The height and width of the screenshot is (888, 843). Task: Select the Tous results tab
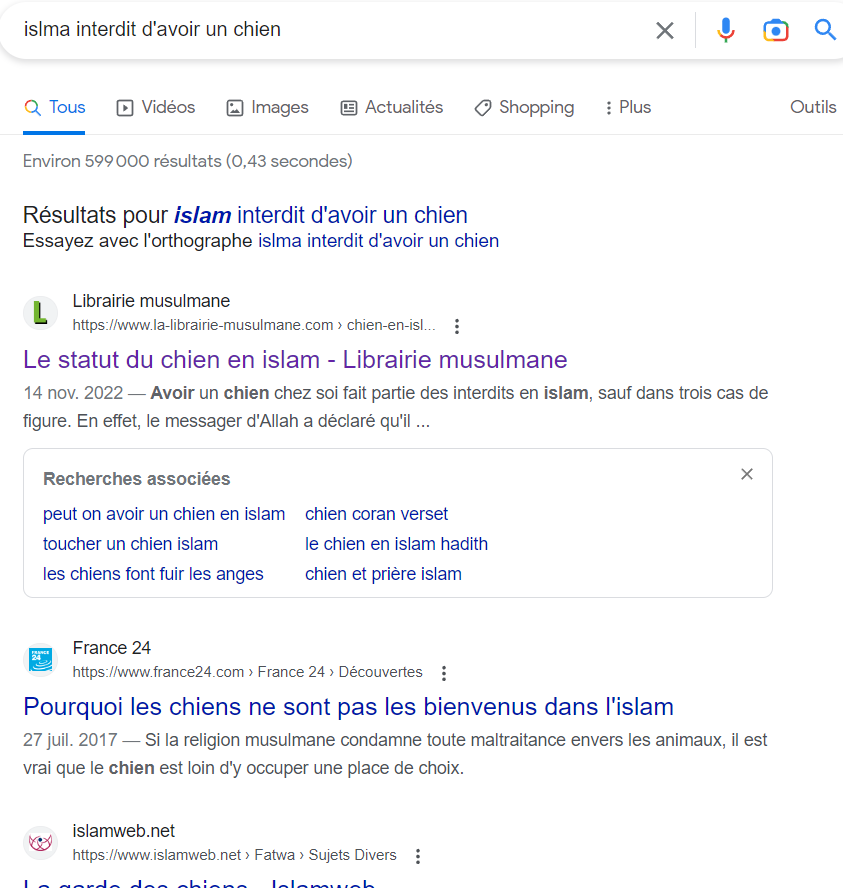[x=54, y=107]
